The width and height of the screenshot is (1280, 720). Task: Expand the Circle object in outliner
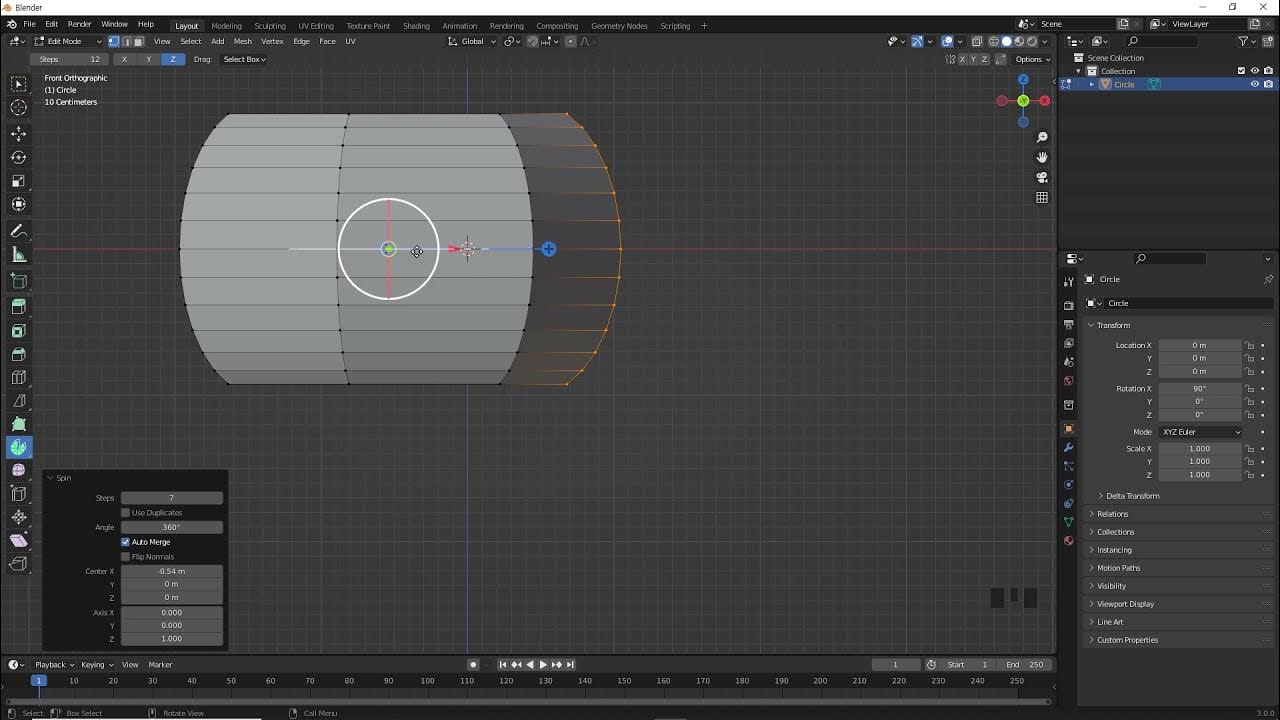[1091, 84]
